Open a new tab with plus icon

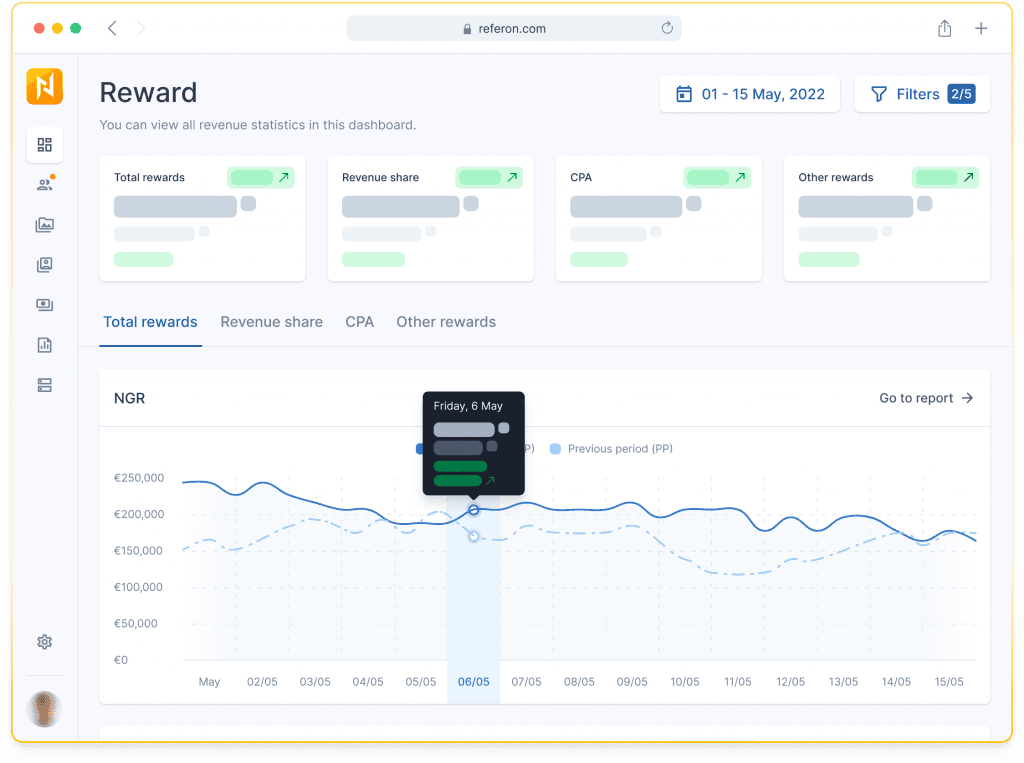pos(981,28)
